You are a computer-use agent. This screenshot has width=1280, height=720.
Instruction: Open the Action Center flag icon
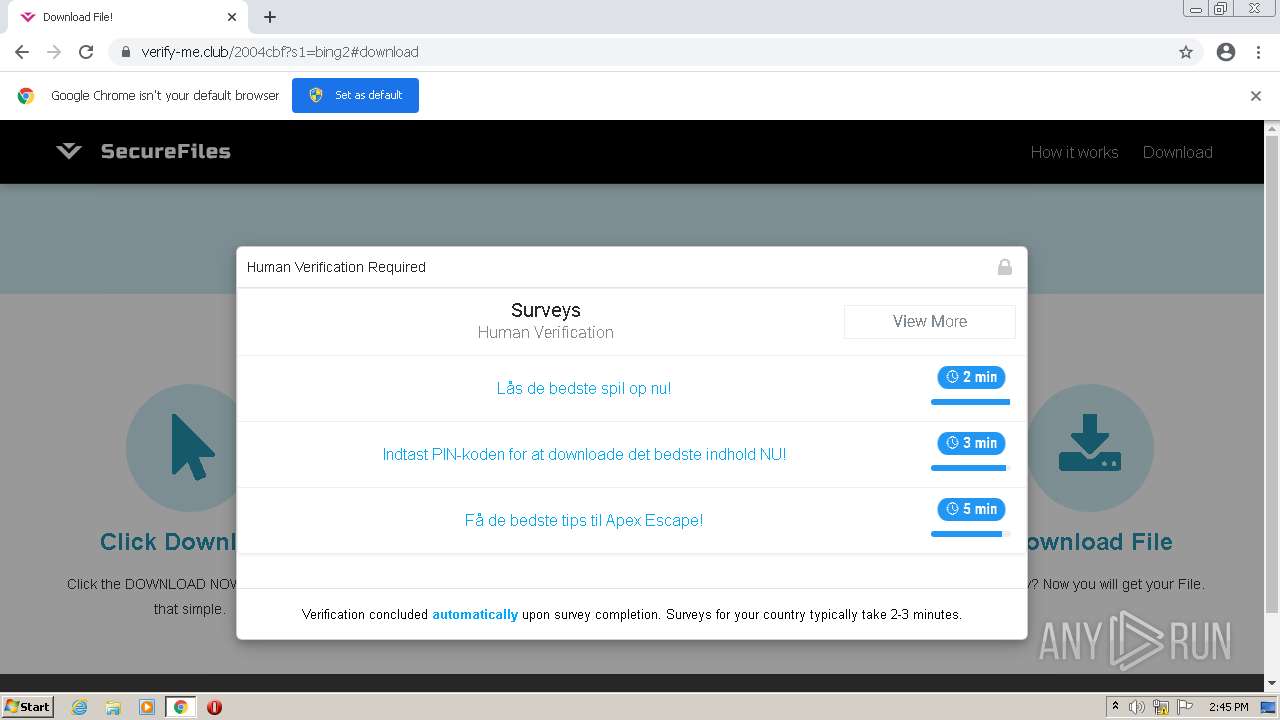1184,707
